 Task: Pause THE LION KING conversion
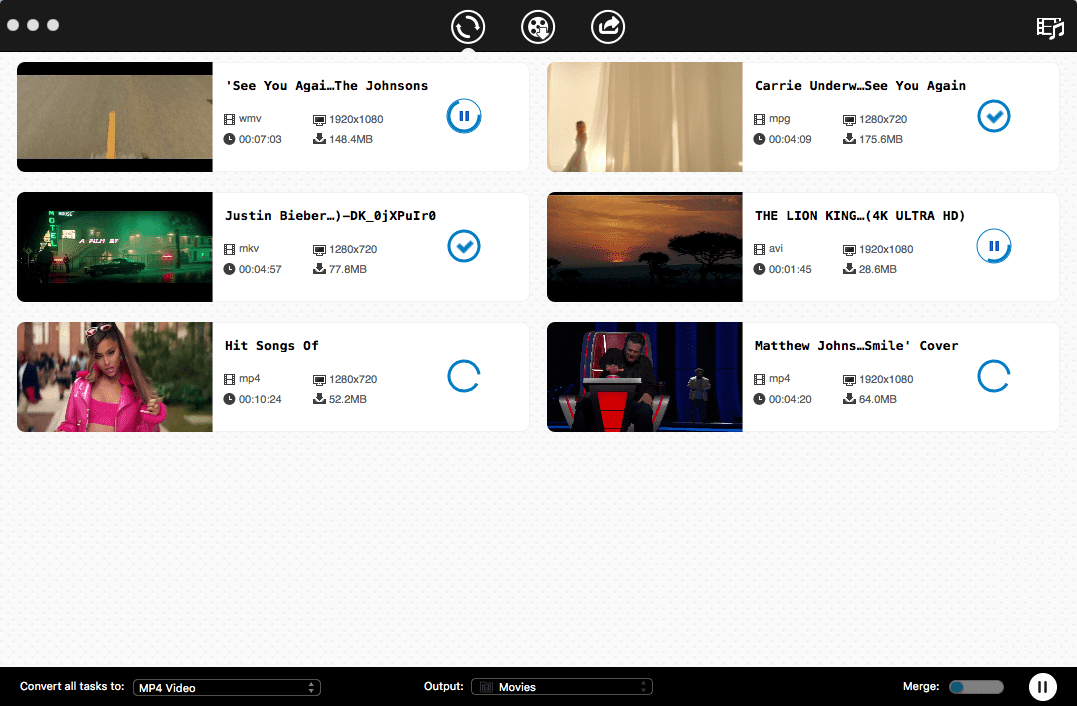[x=994, y=246]
